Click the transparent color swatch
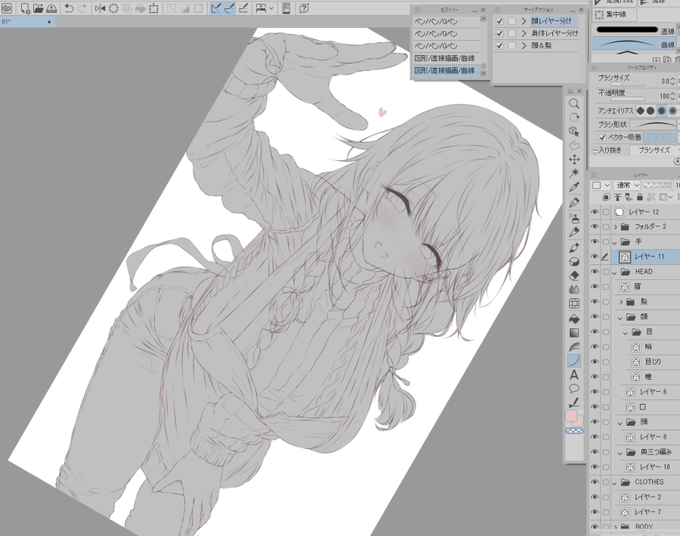 coord(574,431)
